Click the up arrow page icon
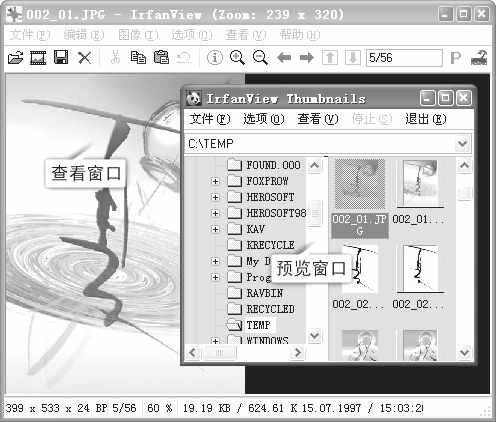This screenshot has height=422, width=496. pos(330,58)
